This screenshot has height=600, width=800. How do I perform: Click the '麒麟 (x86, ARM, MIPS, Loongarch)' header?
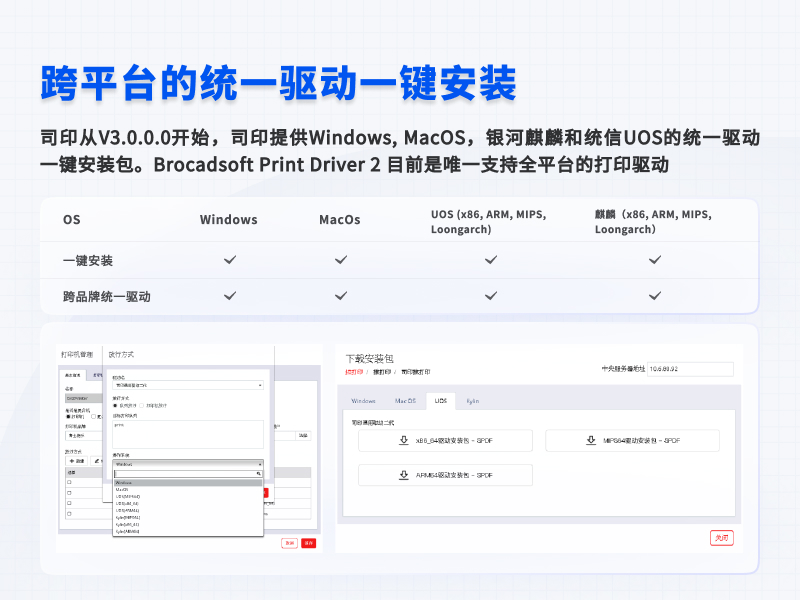pos(654,222)
